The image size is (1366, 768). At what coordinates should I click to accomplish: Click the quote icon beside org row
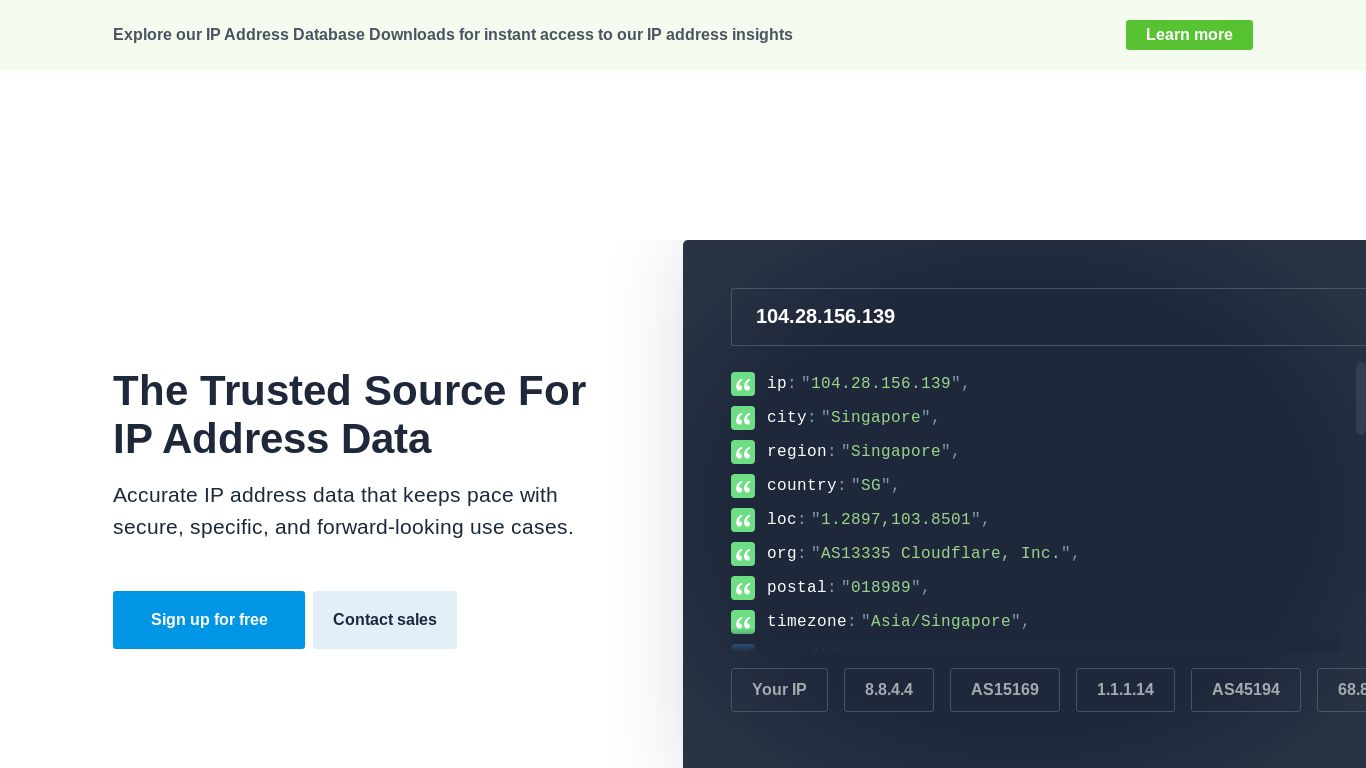pyautogui.click(x=743, y=554)
